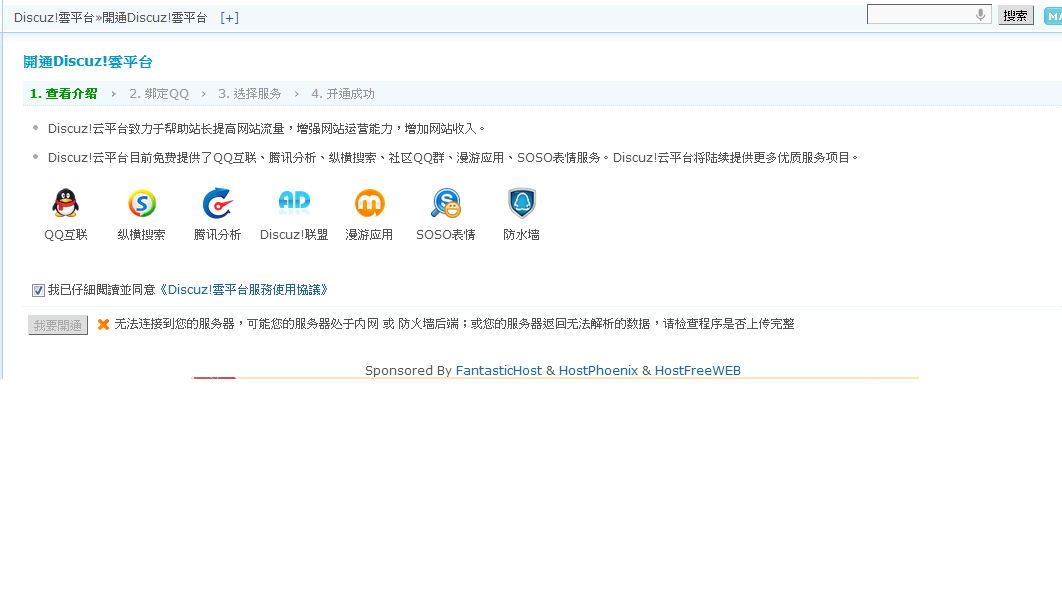Screen dimensions: 1062x614
Task: Expand the [+] link in breadcrumb
Action: 230,18
